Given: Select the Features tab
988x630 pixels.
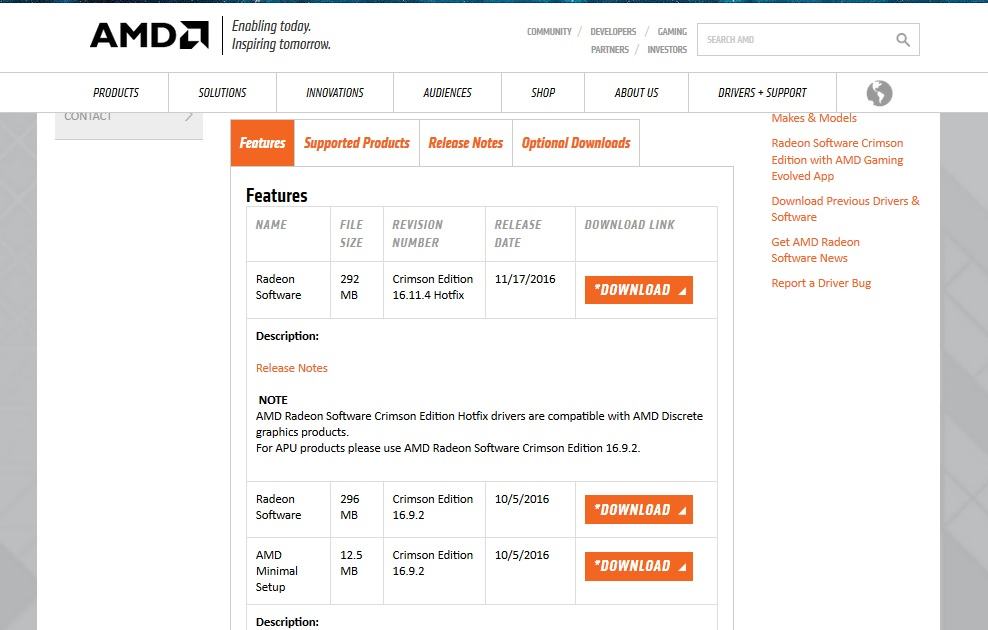Looking at the screenshot, I should pos(262,143).
